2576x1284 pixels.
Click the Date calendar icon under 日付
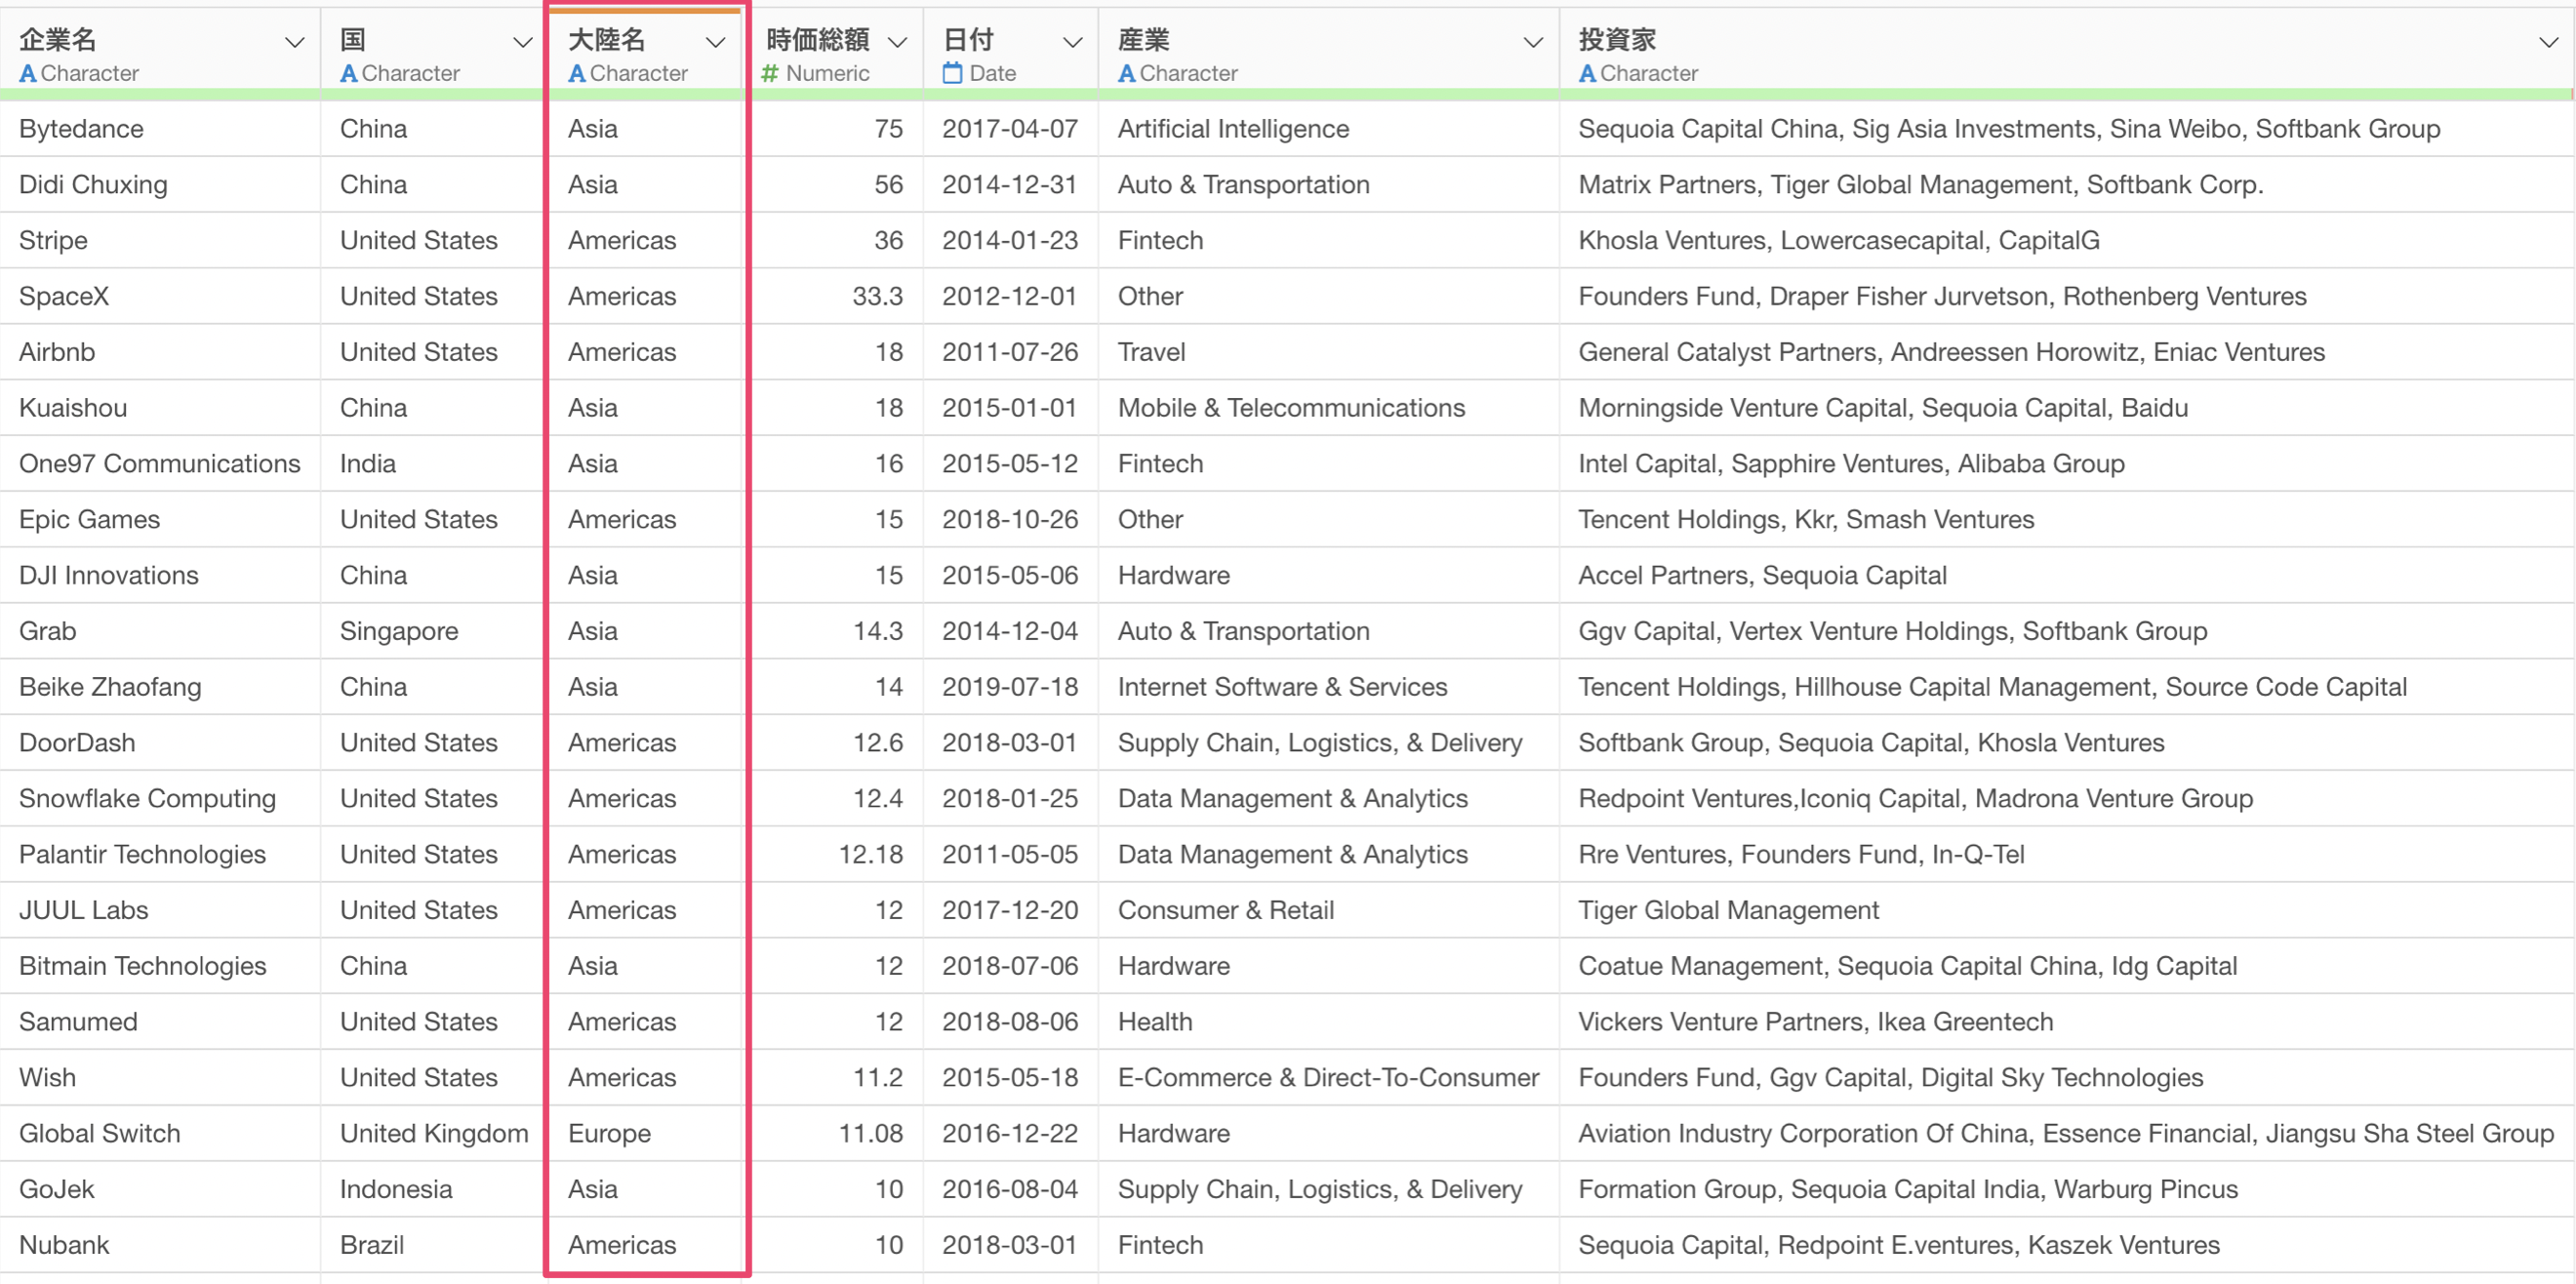point(952,73)
